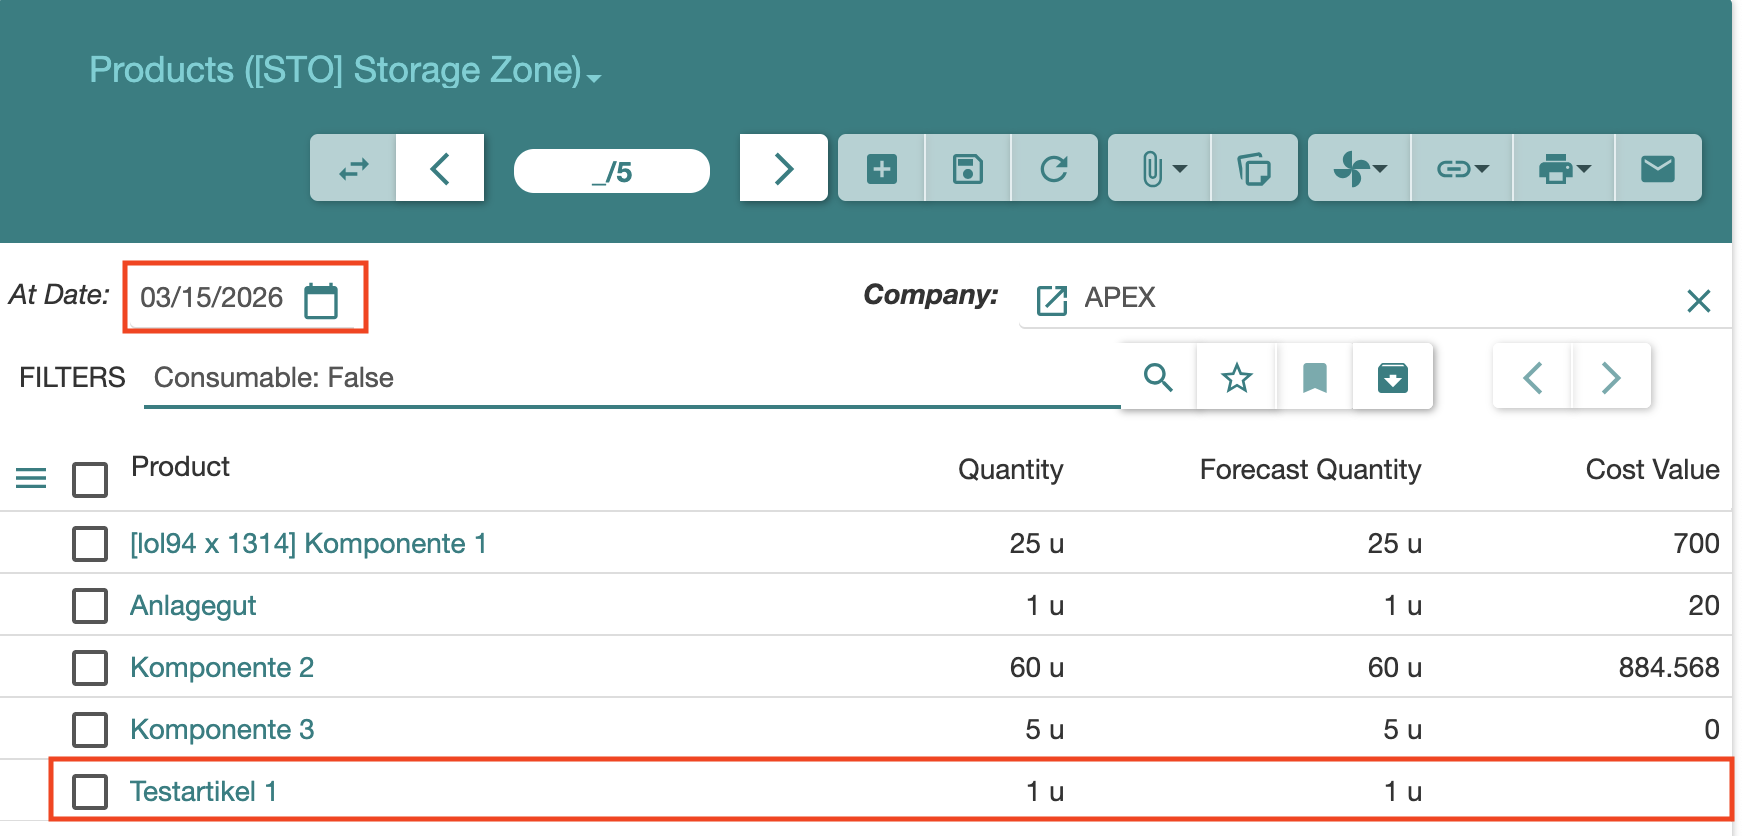This screenshot has width=1742, height=836.
Task: Open the print dropdown menu
Action: click(x=1563, y=169)
